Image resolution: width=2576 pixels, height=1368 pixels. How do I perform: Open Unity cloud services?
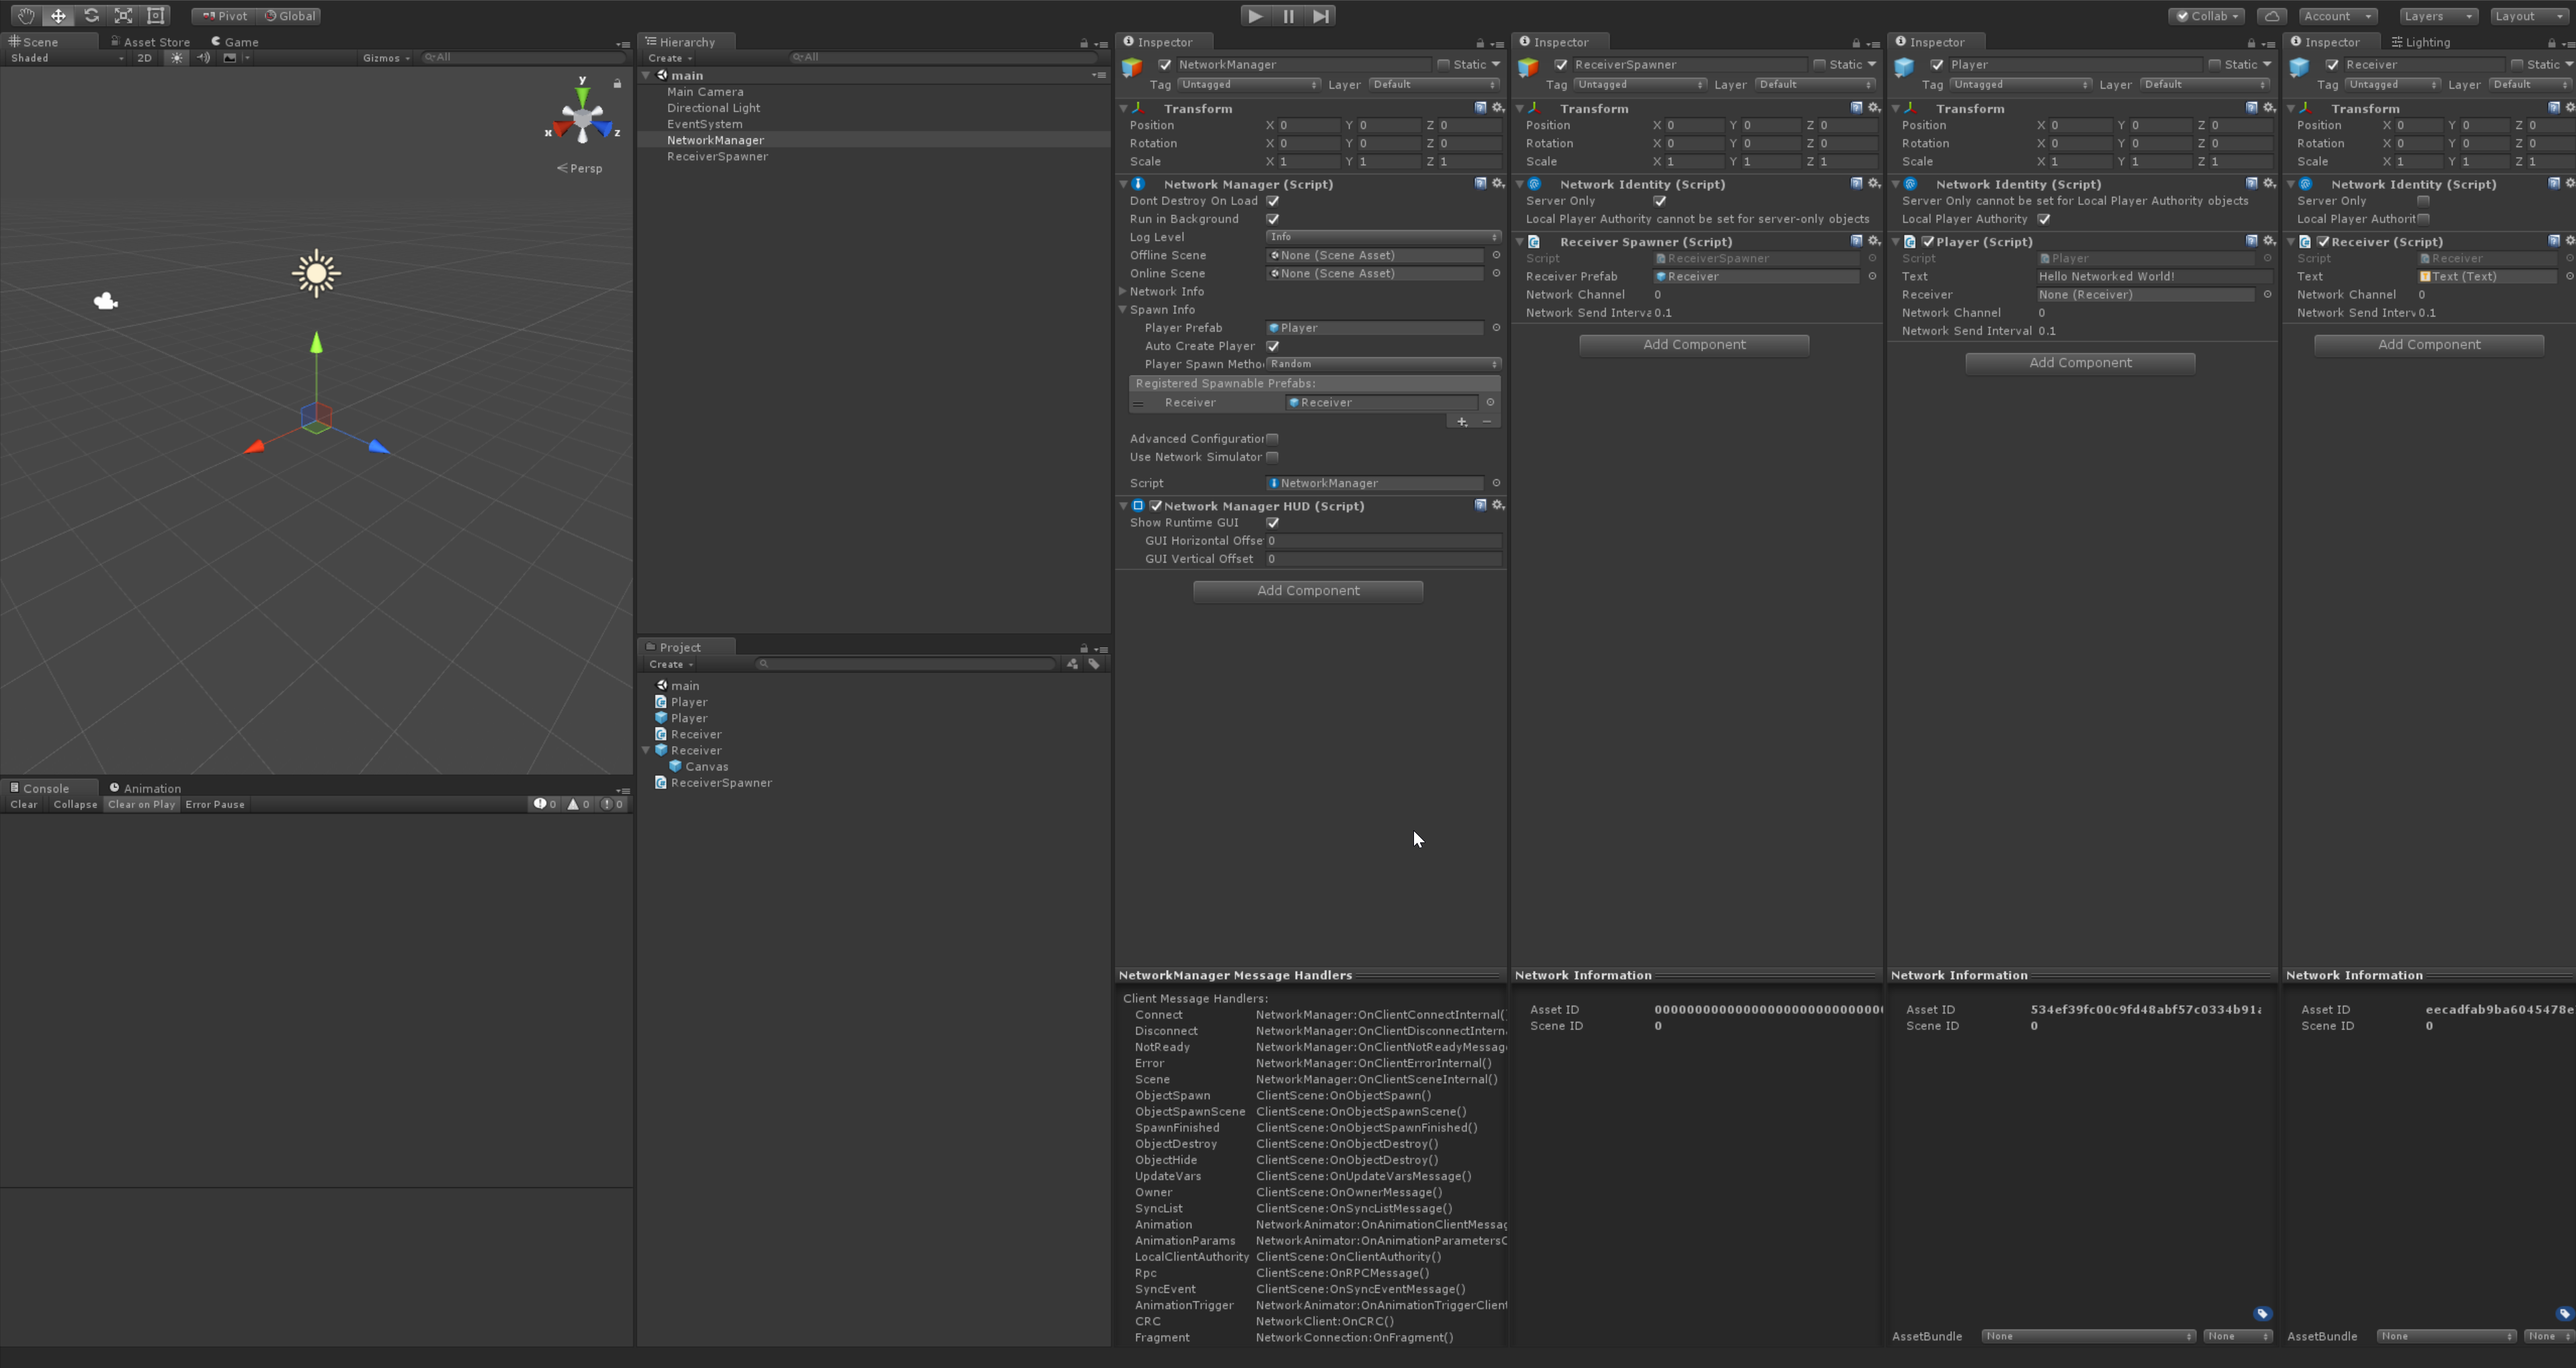(x=2272, y=15)
